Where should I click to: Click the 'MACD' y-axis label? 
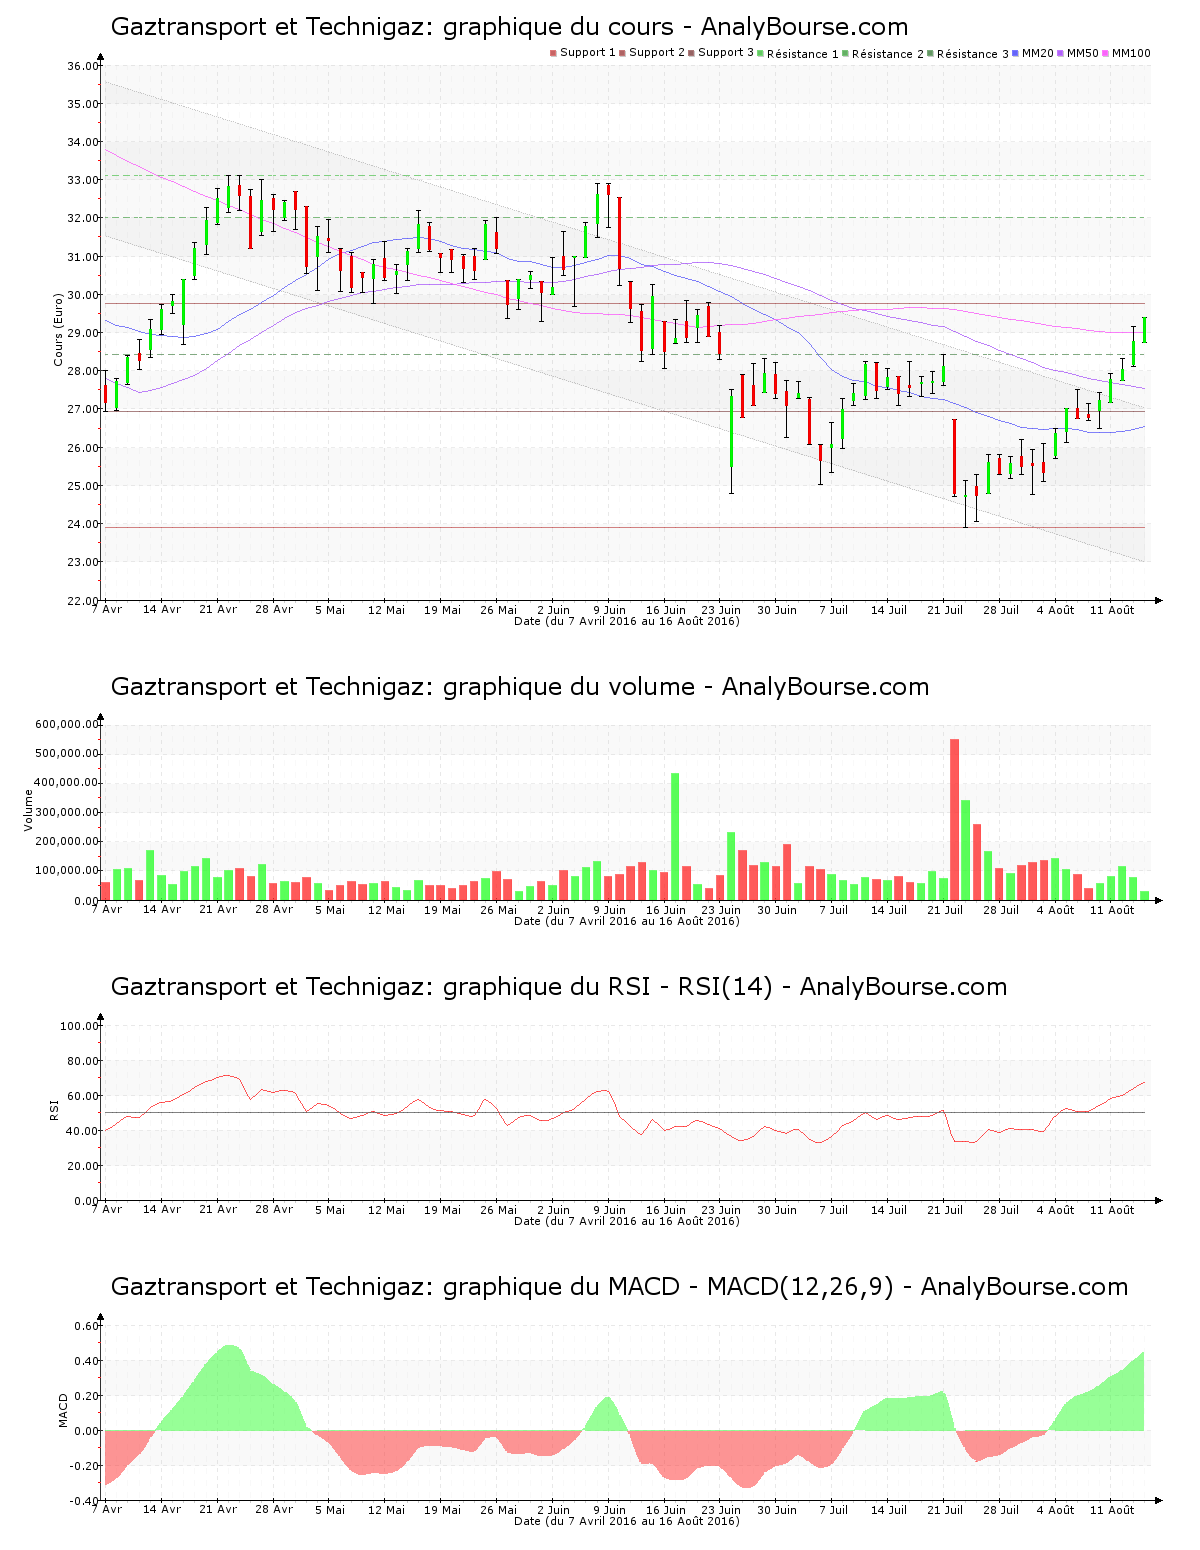(64, 1410)
